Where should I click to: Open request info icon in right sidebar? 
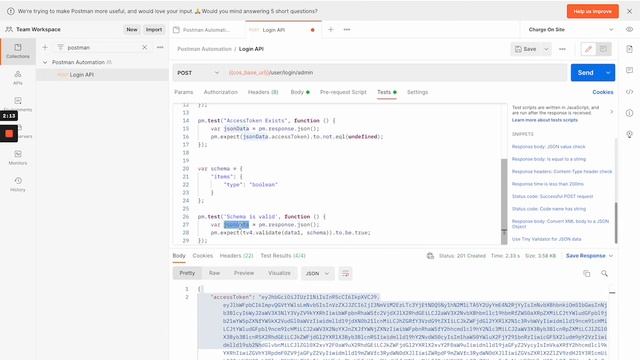tap(629, 113)
